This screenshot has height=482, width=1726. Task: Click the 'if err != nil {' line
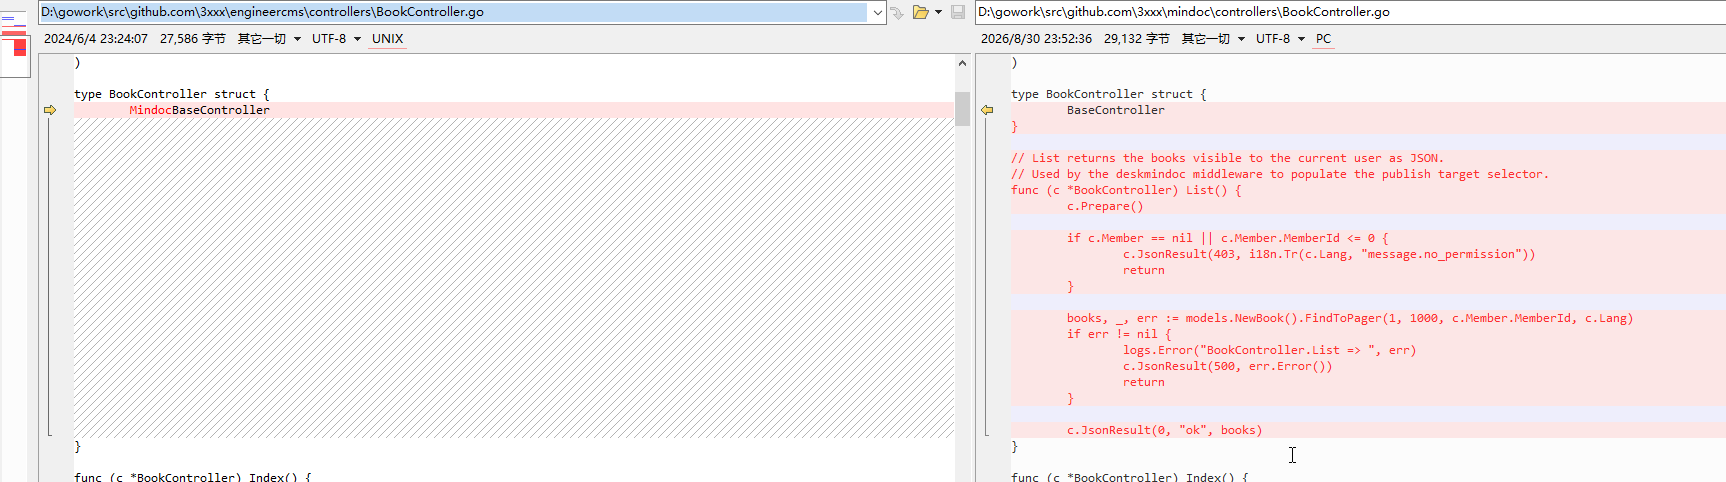1119,334
